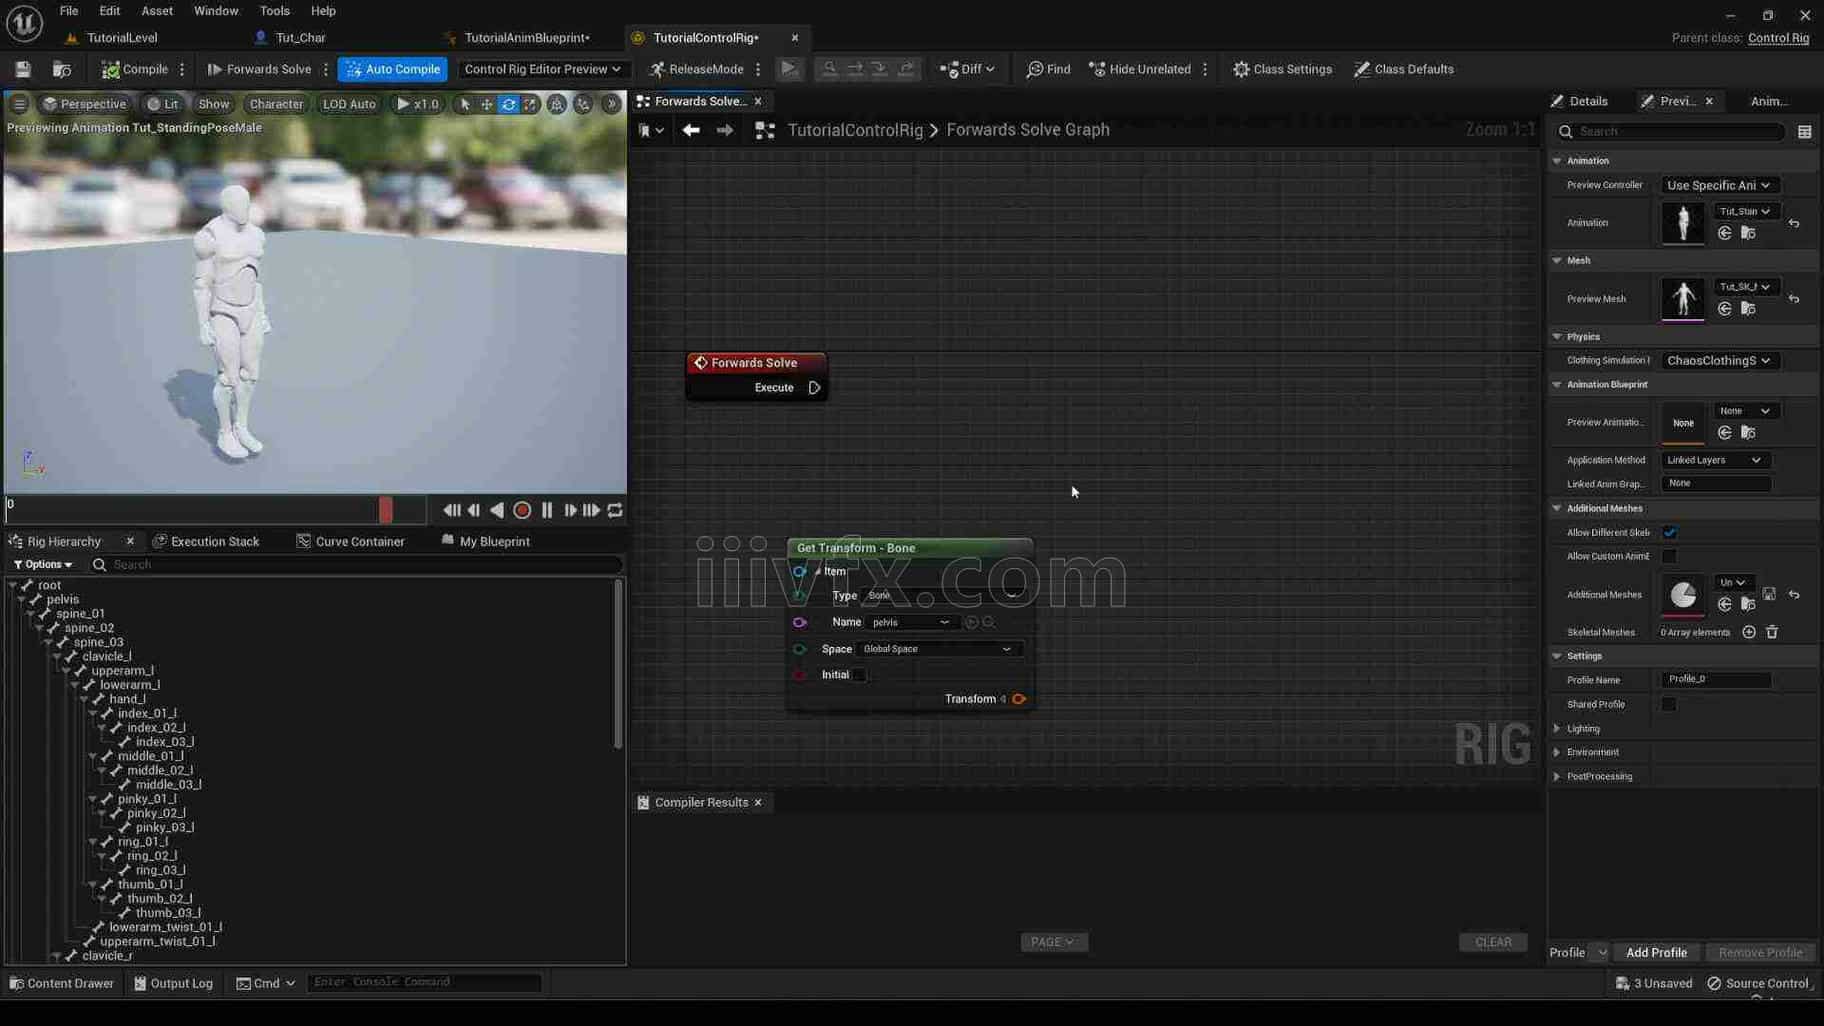Play preview animation in reverse

pos(497,510)
